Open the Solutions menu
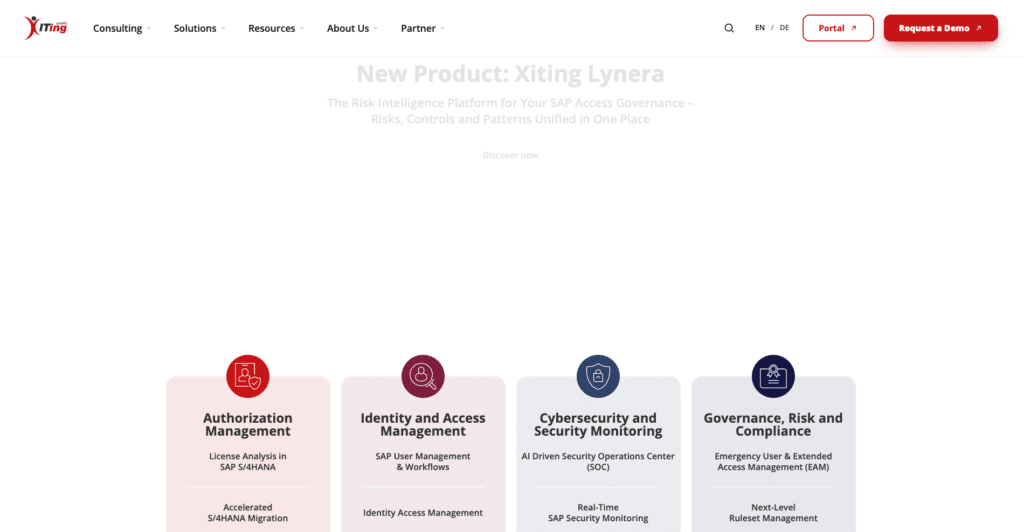 pos(195,28)
